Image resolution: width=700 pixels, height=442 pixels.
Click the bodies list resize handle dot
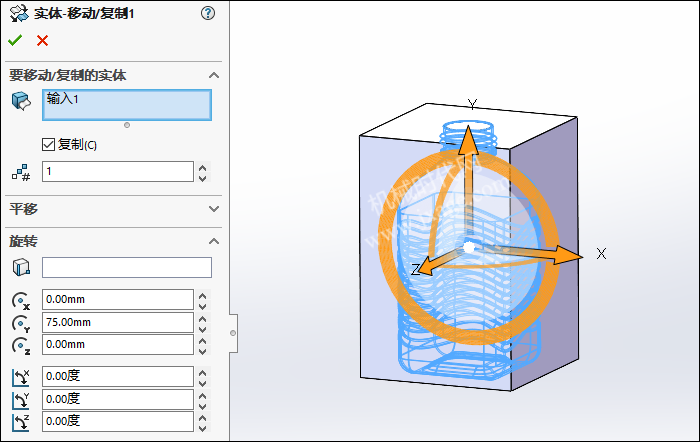[x=127, y=125]
